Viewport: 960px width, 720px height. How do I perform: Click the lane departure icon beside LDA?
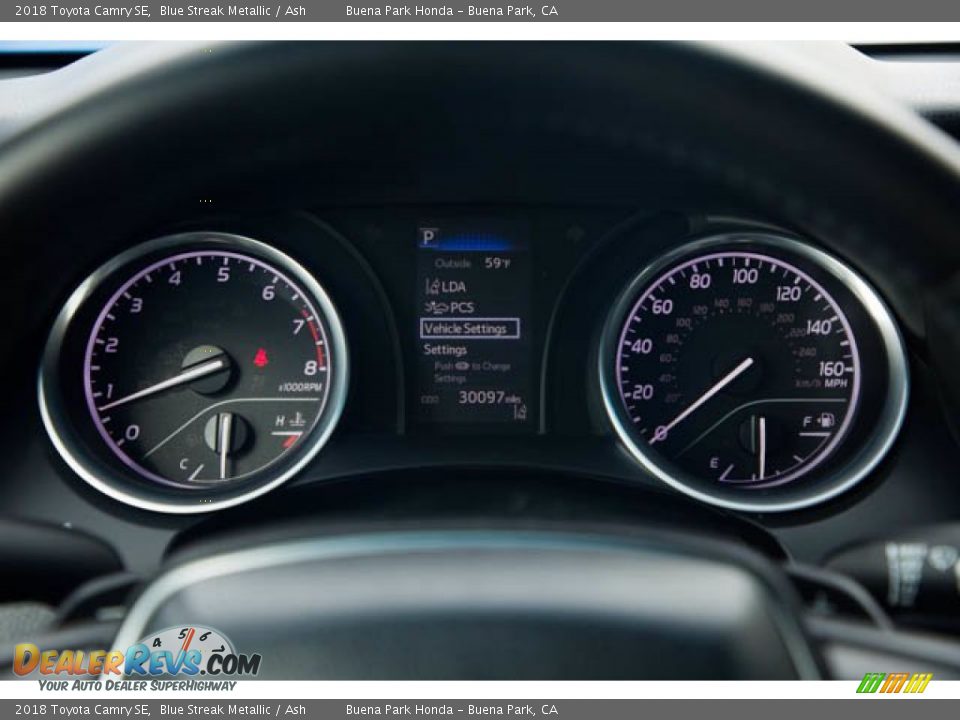coord(432,286)
